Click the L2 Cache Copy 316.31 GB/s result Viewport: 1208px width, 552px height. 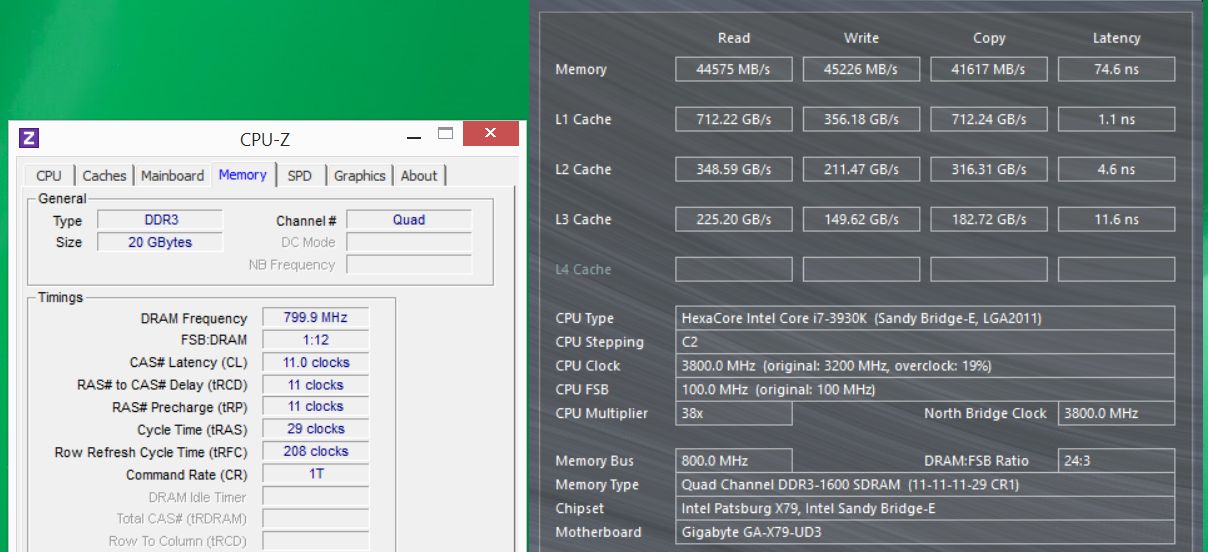(989, 169)
